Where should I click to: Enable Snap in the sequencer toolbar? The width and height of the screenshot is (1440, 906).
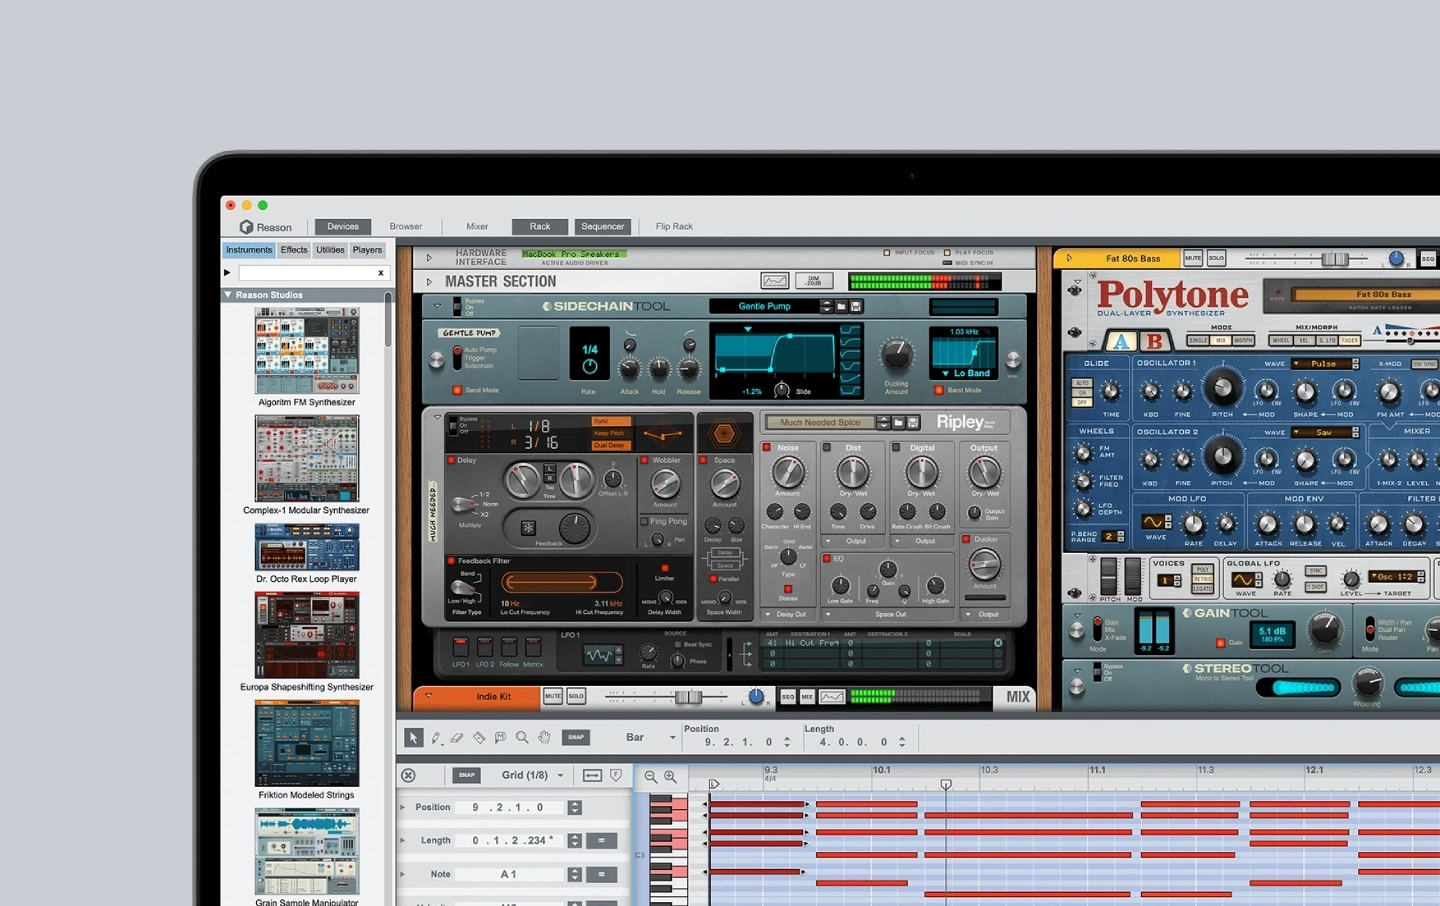point(576,737)
